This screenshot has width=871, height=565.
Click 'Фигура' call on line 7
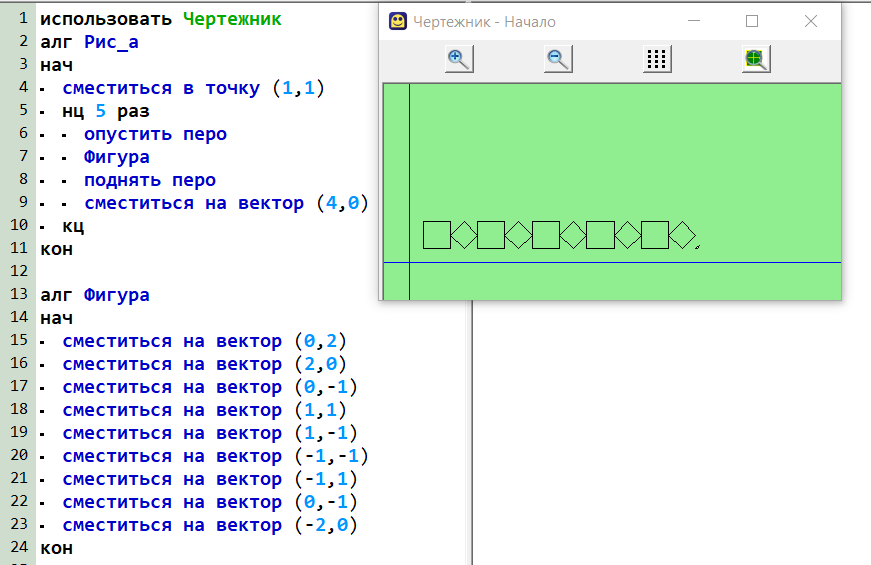[x=117, y=157]
